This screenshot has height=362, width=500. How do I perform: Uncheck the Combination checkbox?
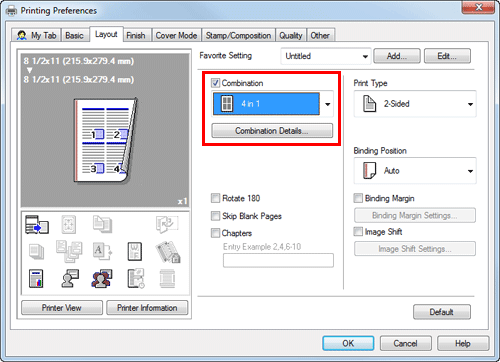point(215,83)
